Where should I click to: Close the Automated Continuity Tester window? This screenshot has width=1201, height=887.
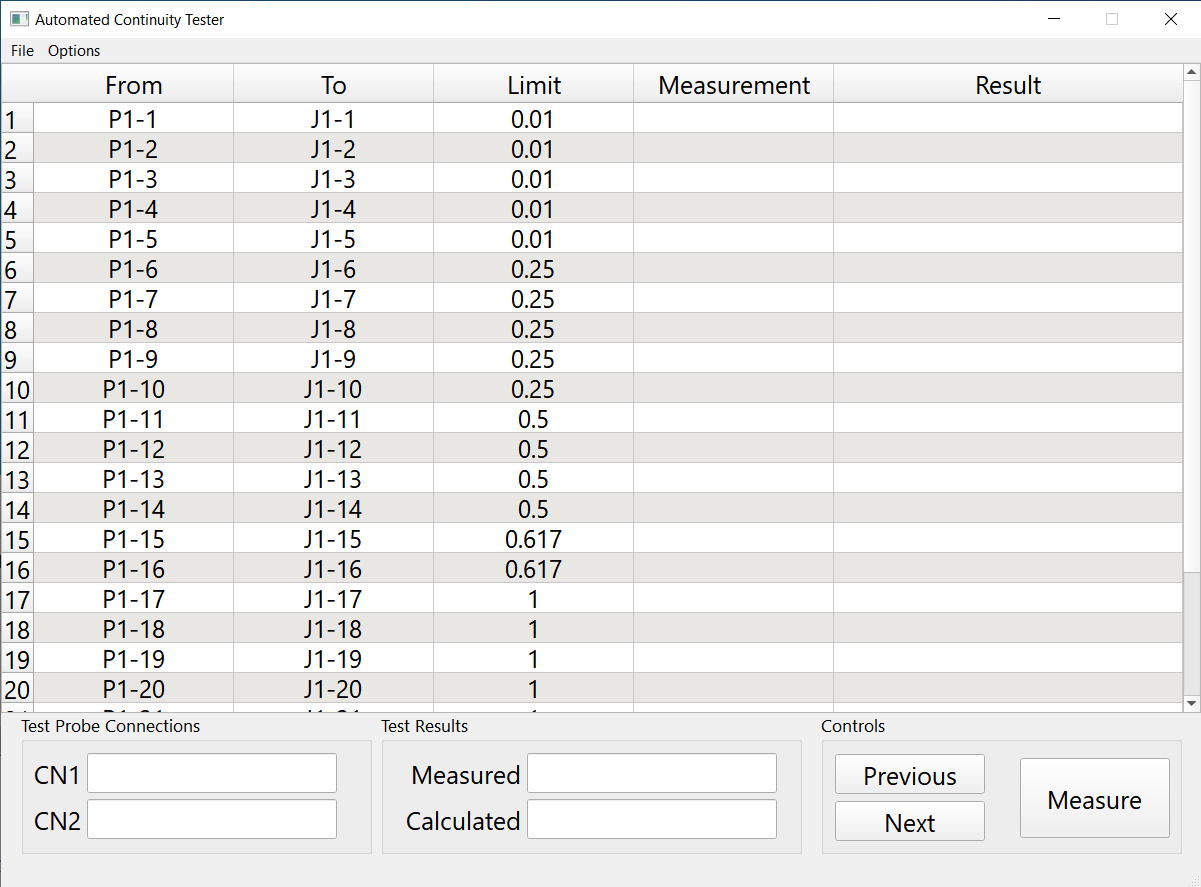[x=1170, y=19]
